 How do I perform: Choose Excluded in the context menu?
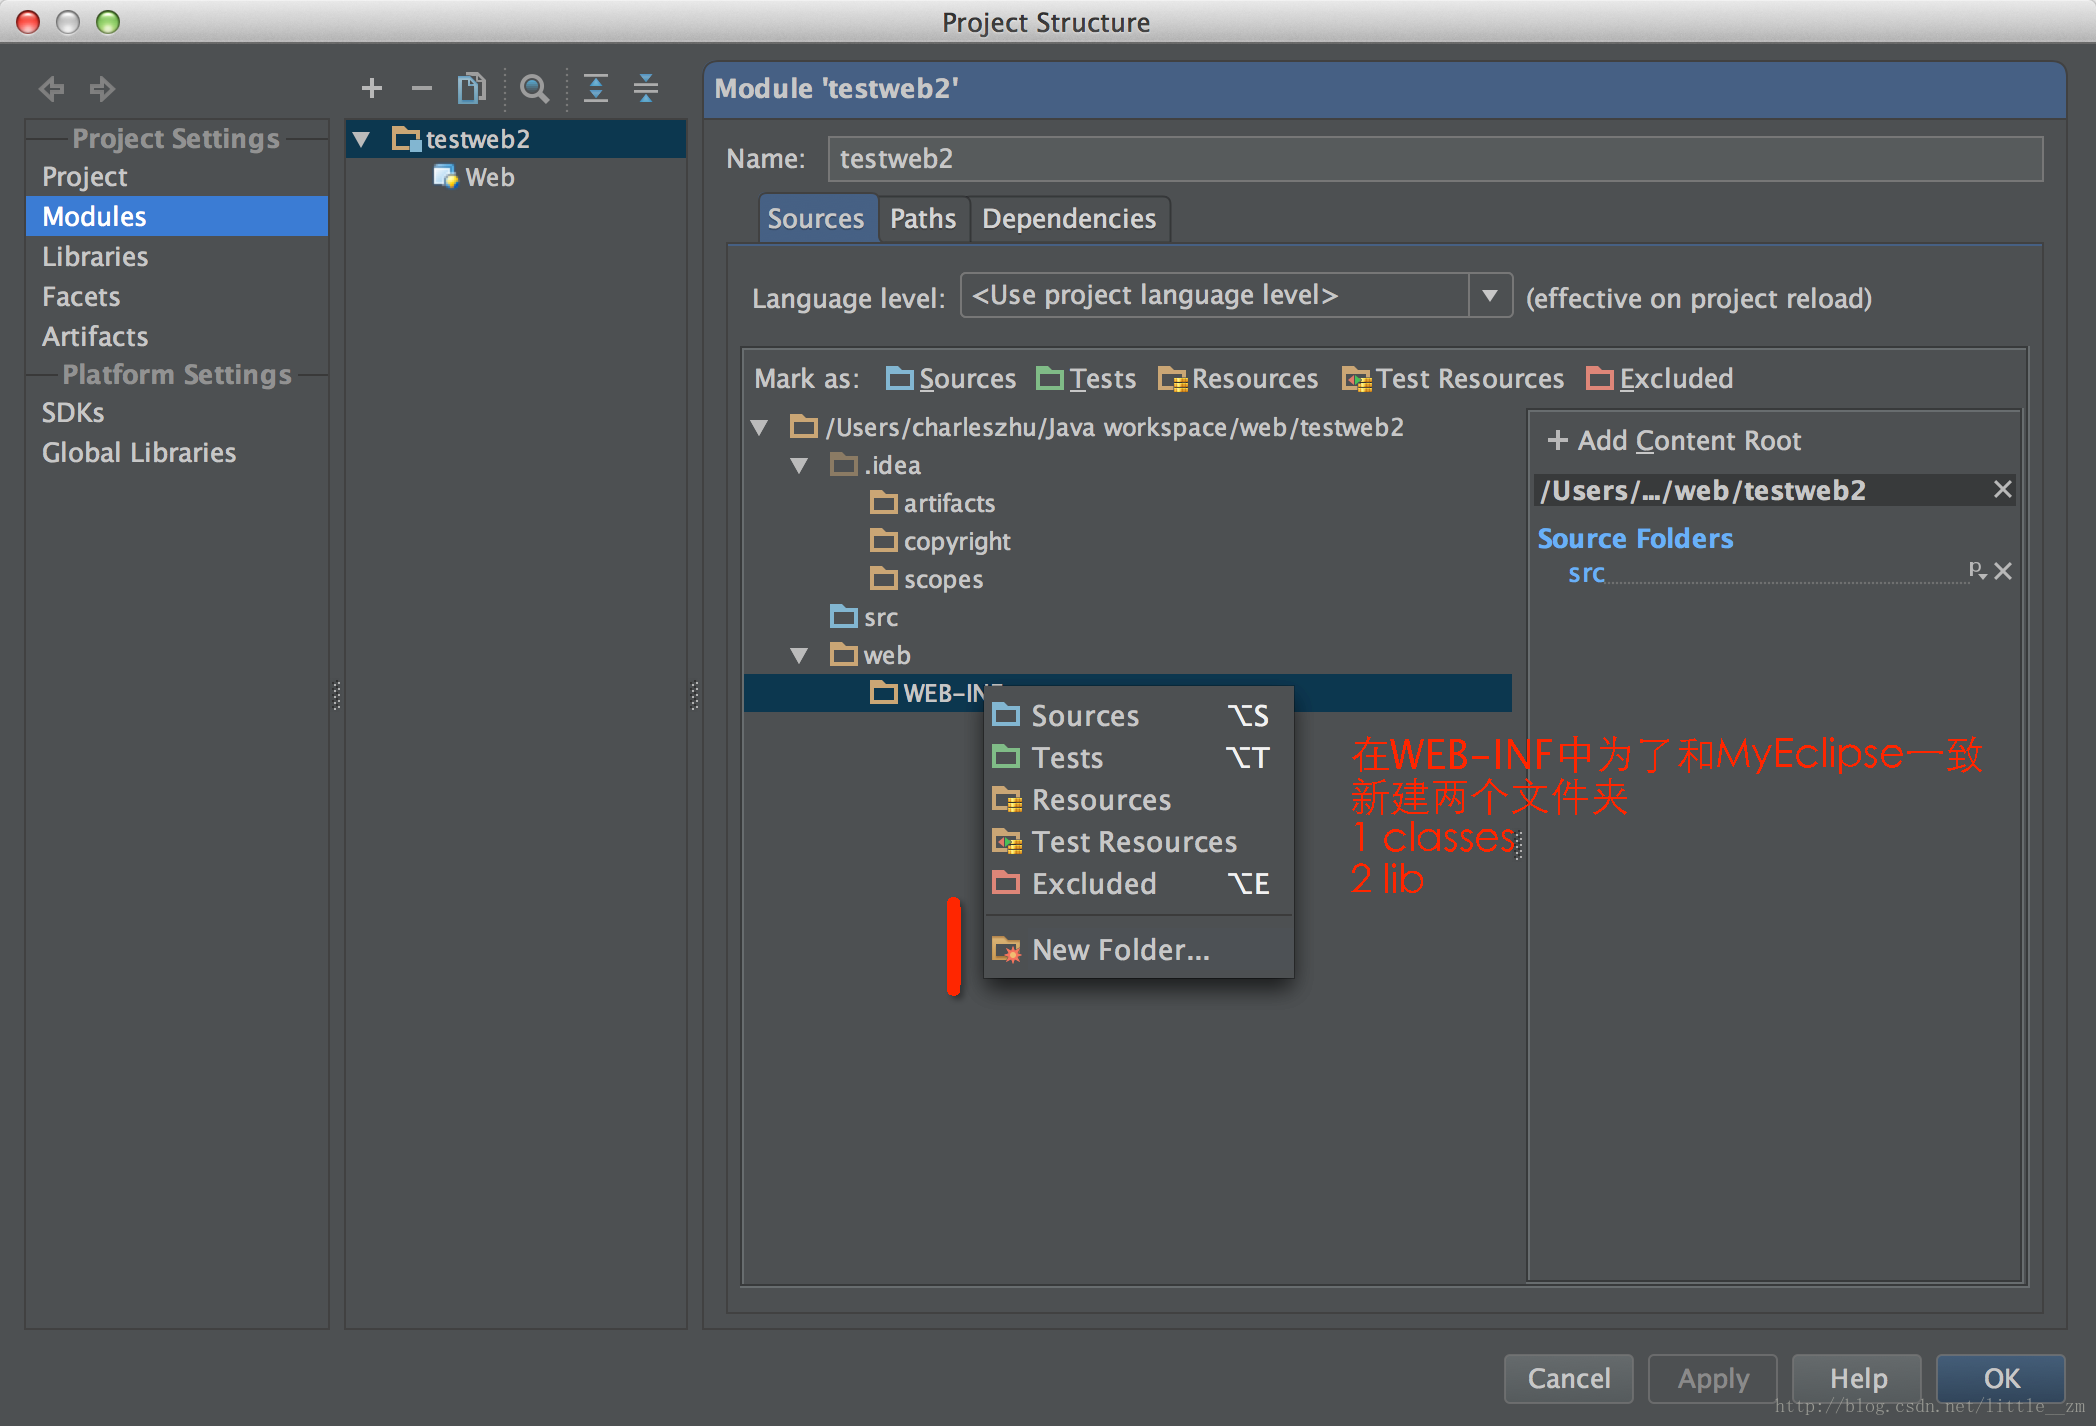[1139, 884]
